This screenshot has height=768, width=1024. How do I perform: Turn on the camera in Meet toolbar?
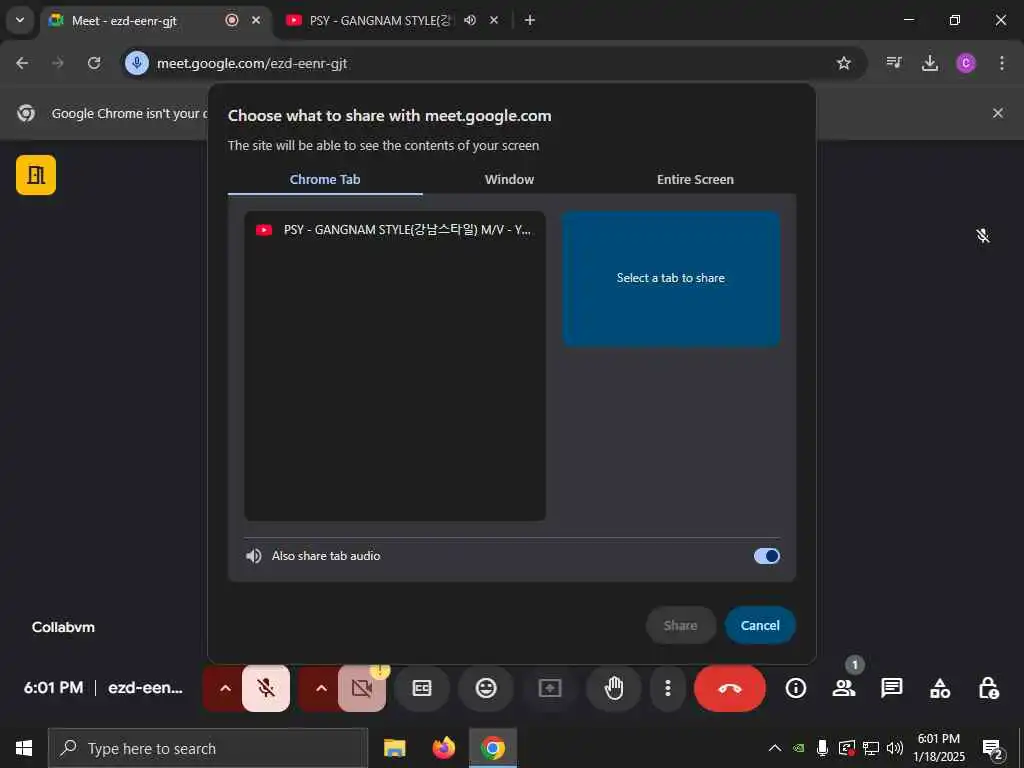click(x=362, y=688)
